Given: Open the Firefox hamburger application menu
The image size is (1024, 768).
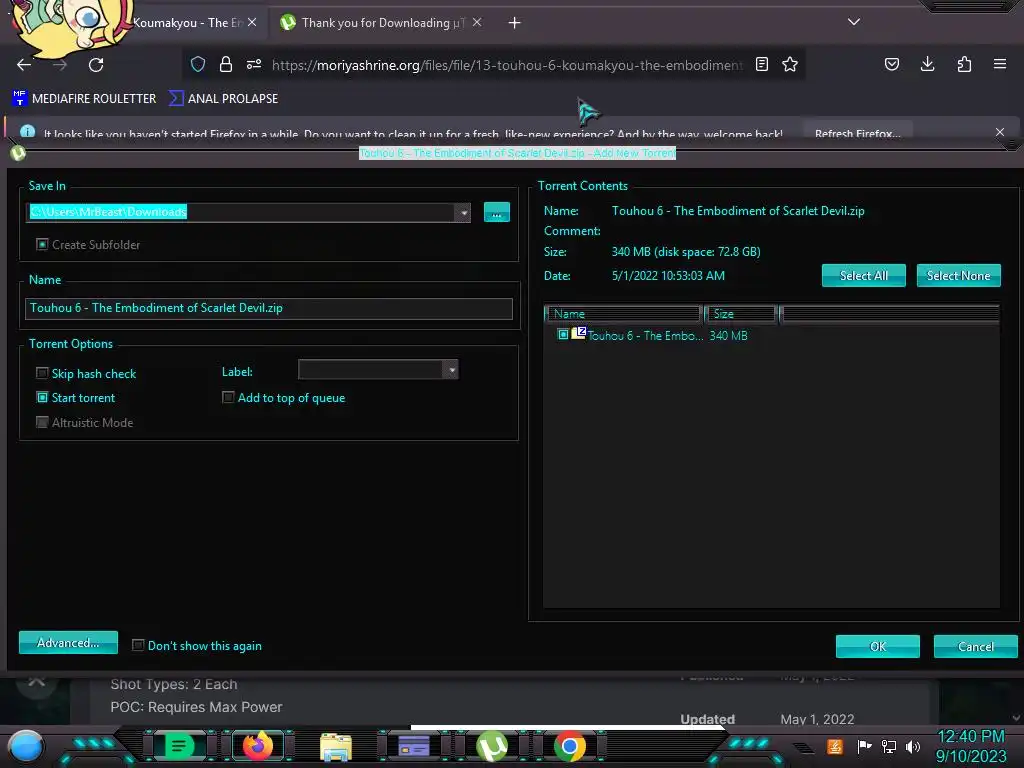Looking at the screenshot, I should click(x=1000, y=64).
